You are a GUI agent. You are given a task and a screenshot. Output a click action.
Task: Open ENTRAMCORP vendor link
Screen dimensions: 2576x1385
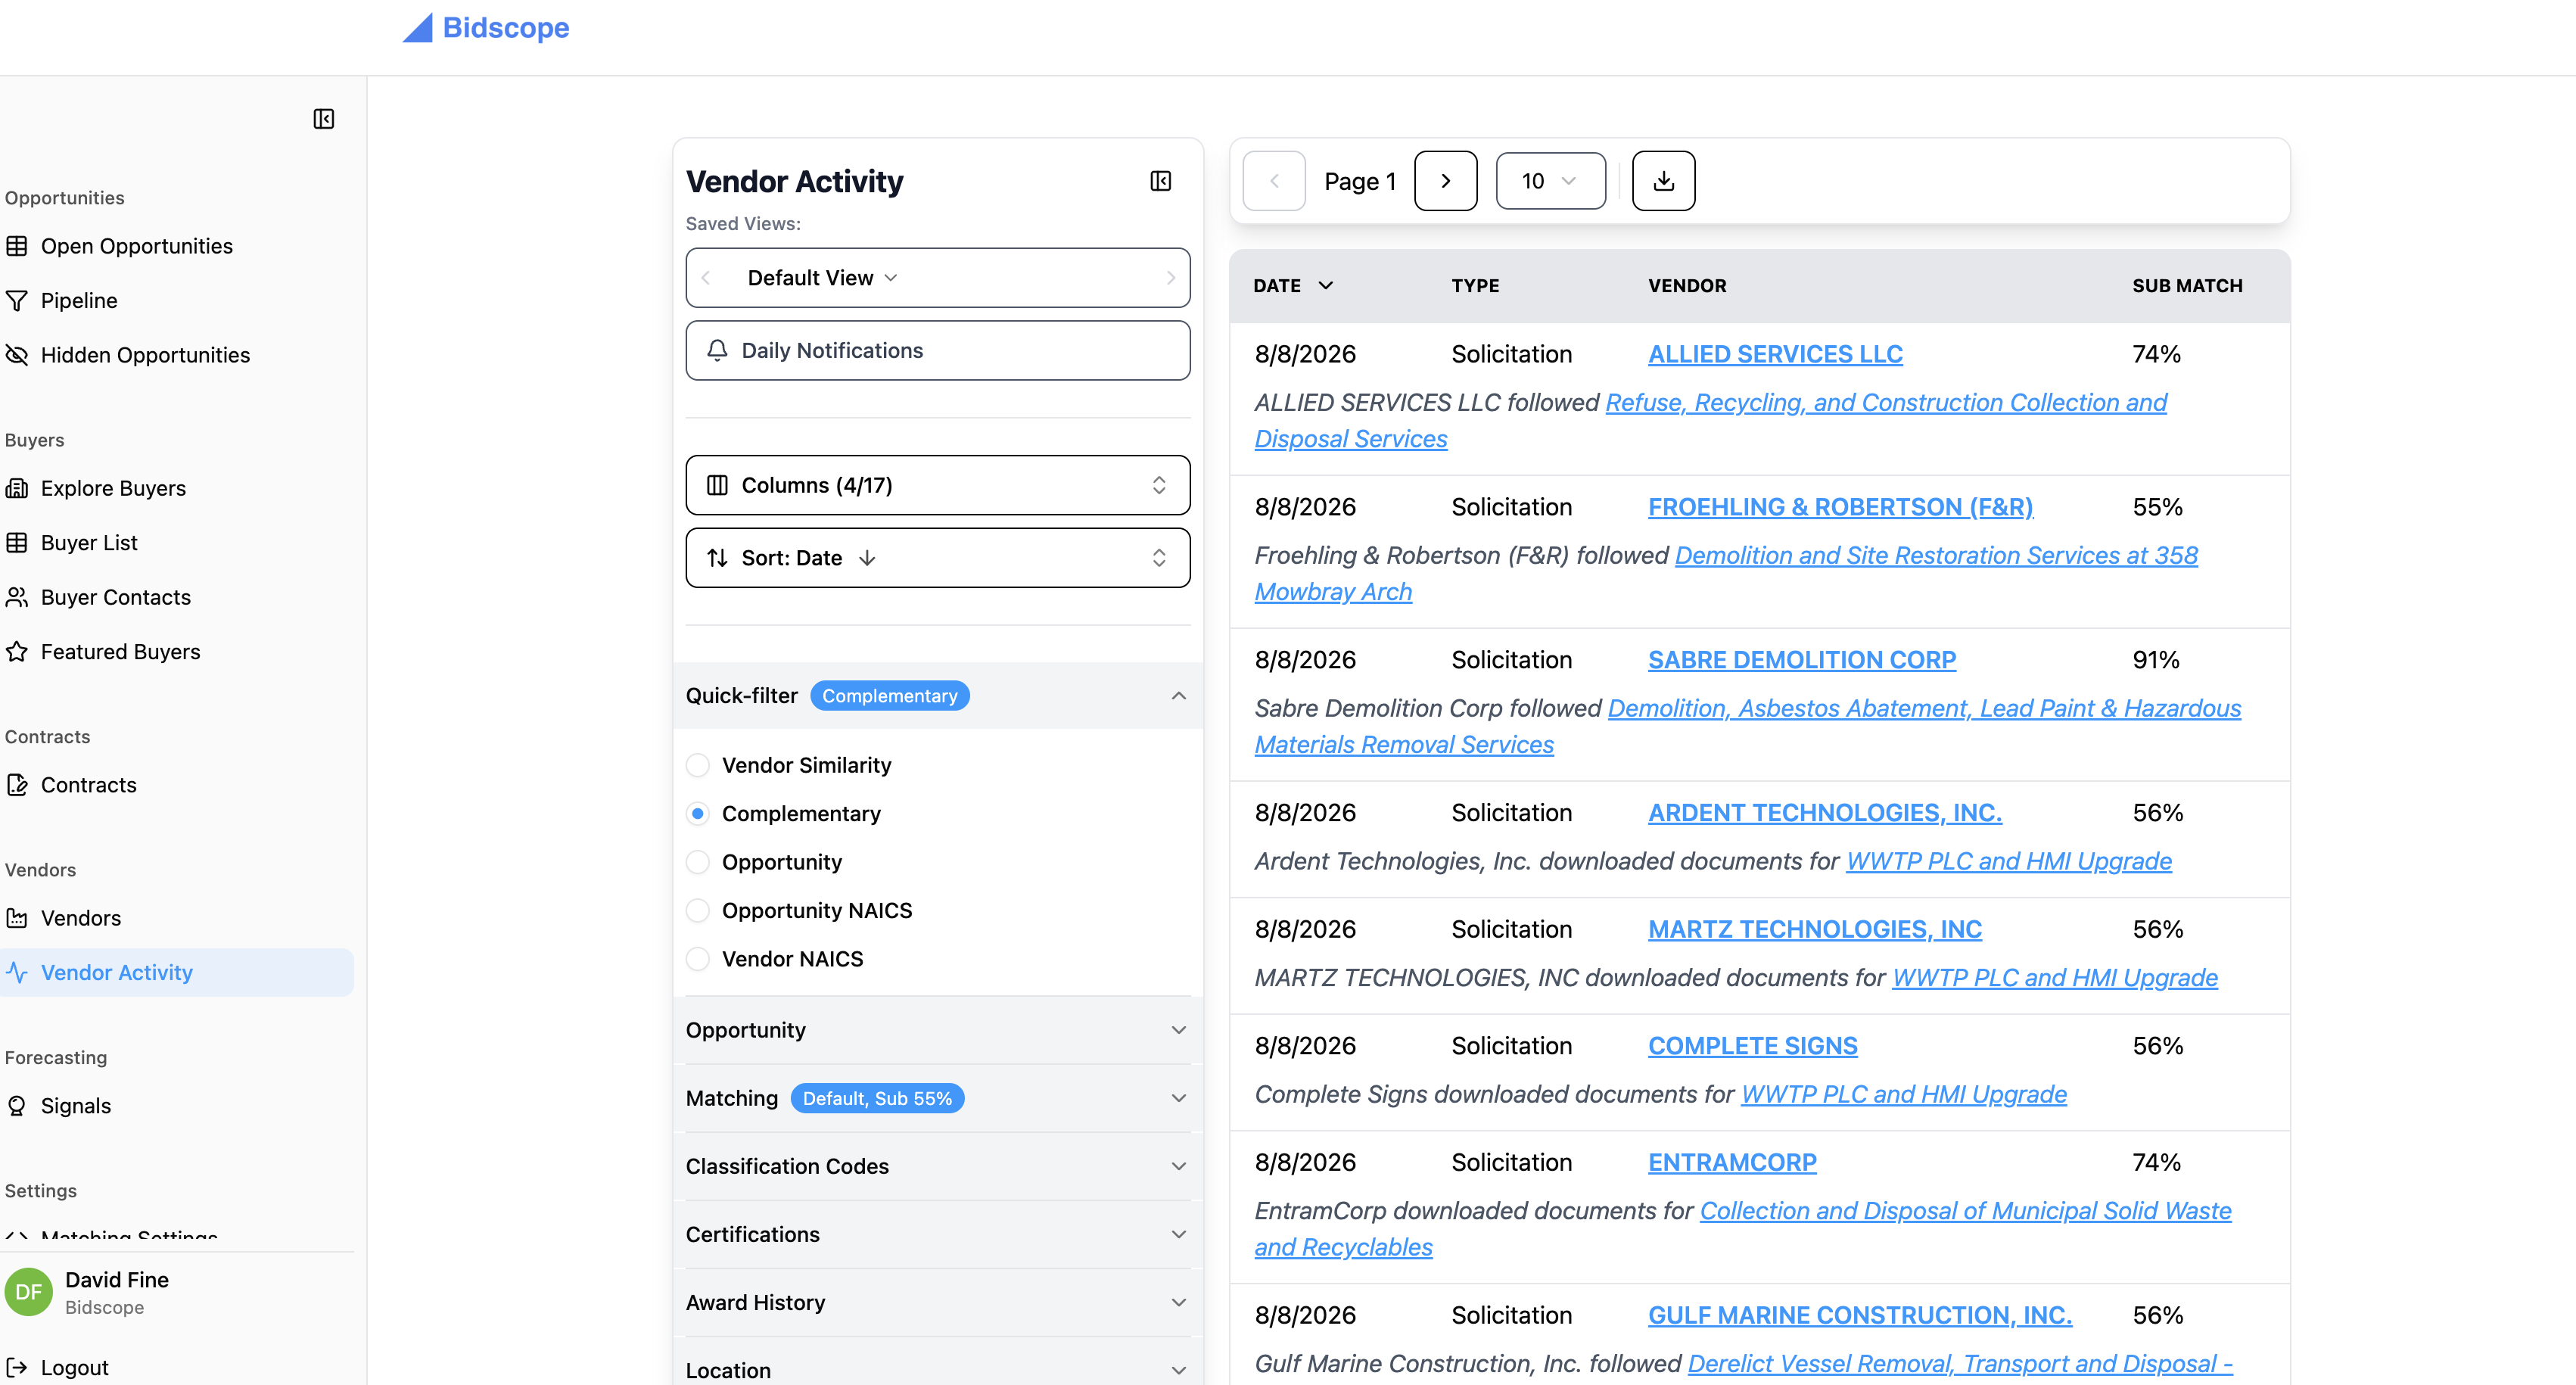tap(1732, 1162)
